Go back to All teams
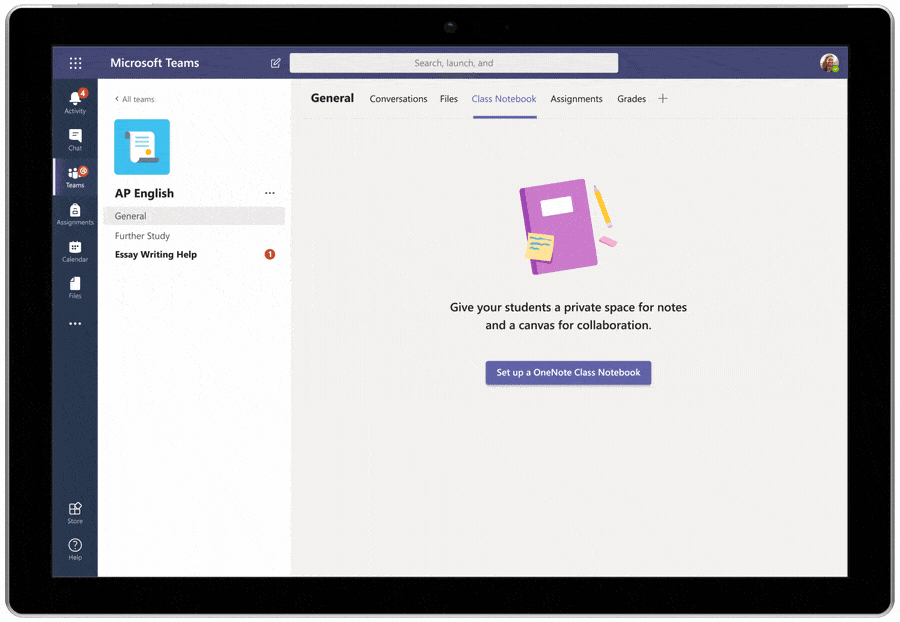 point(135,99)
